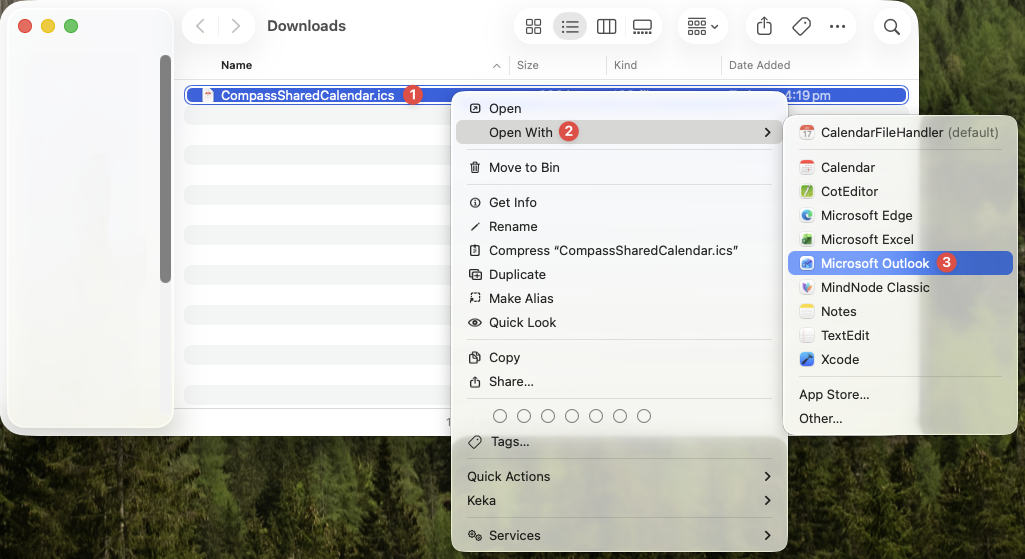Viewport: 1025px width, 559px height.
Task: Choose Copy in context menu
Action: [x=619, y=358]
